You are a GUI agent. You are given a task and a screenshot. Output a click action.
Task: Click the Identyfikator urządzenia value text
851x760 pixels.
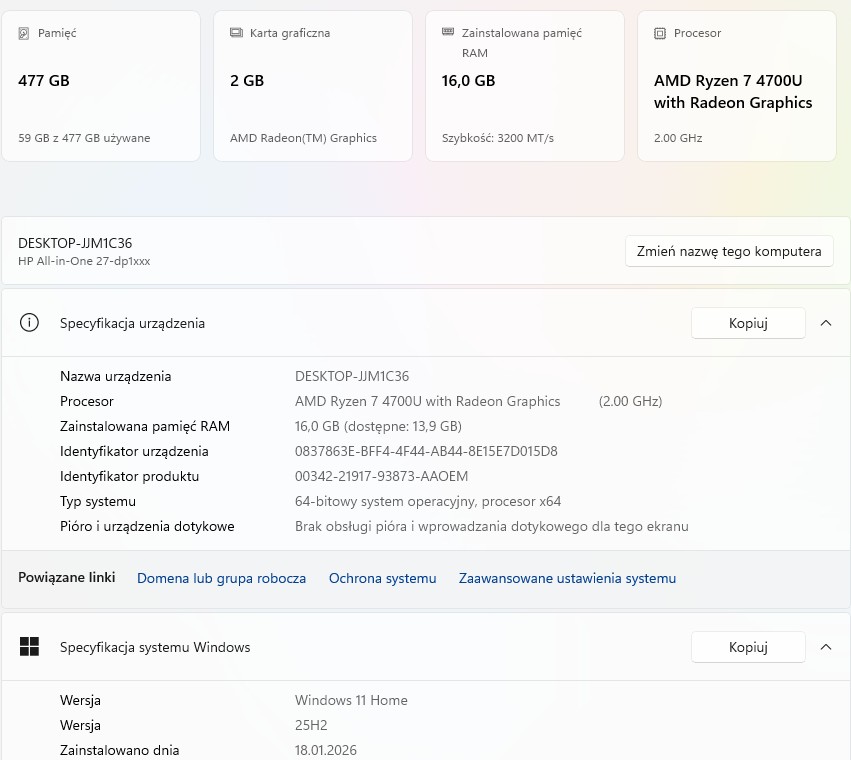[x=426, y=451]
